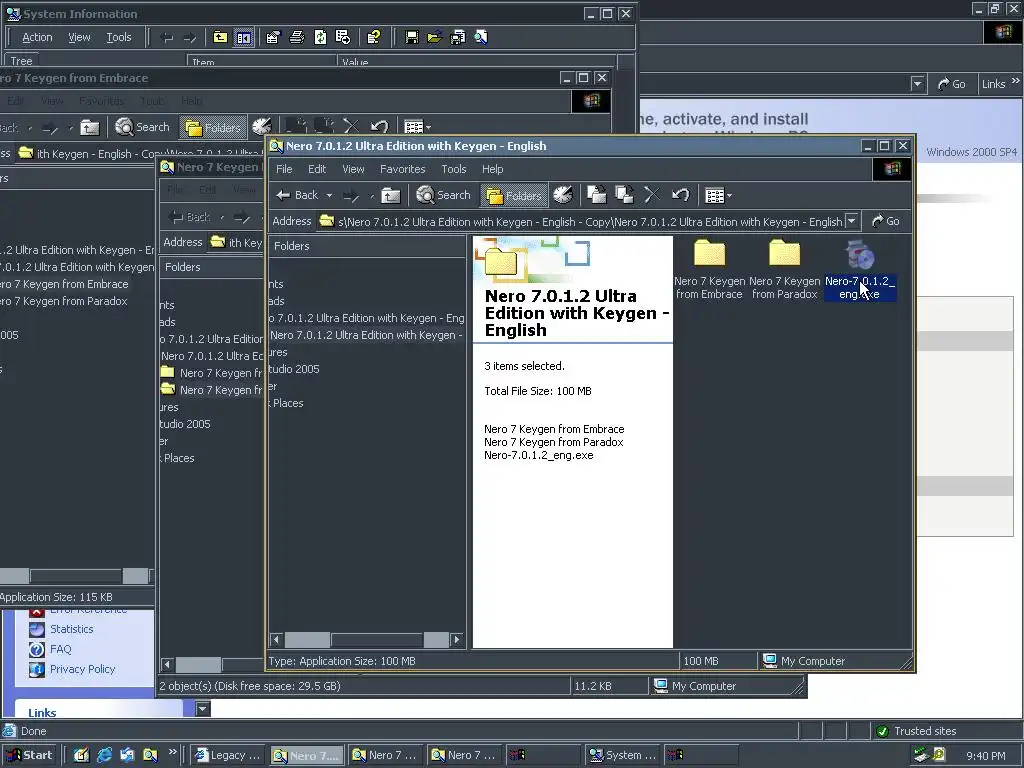Click 9:40 PM clock in system tray
1024x768 pixels.
coord(985,756)
